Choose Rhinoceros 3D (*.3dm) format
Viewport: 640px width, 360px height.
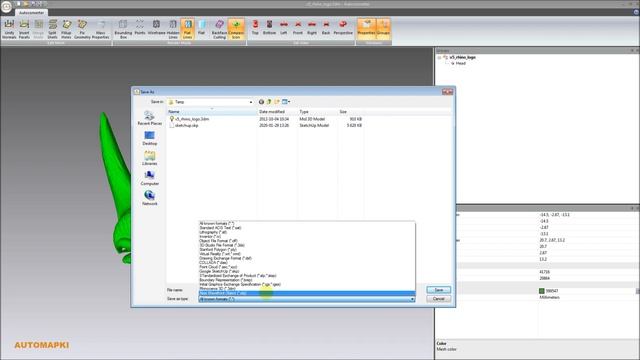pos(307,289)
